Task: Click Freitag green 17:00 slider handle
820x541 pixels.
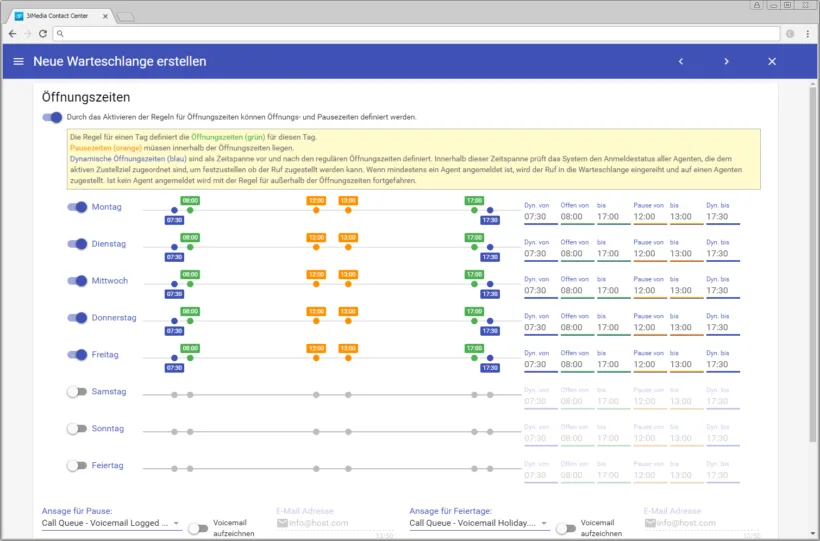Action: coord(474,358)
